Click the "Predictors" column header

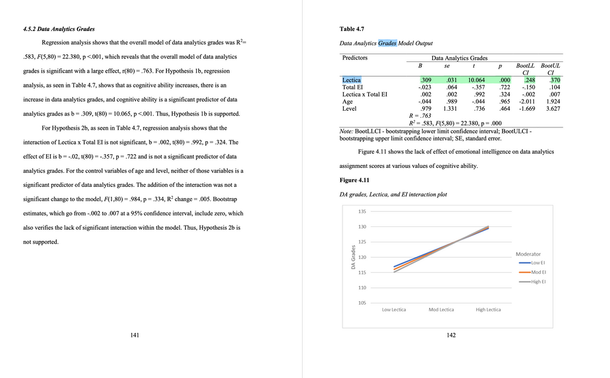pos(355,58)
